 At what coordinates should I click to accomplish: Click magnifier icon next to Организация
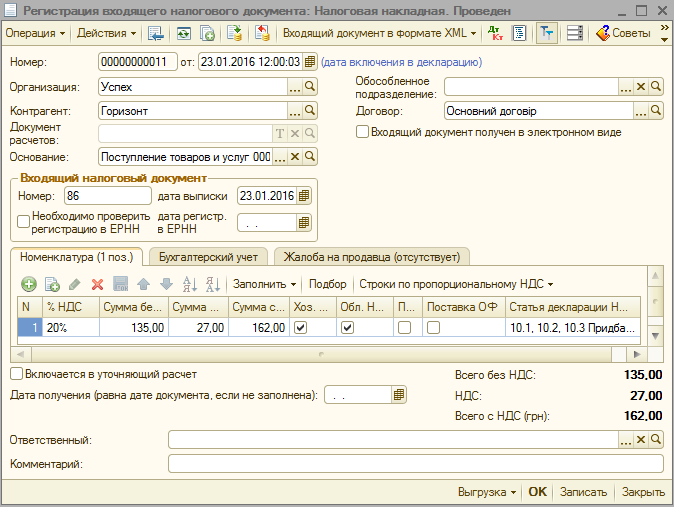point(310,86)
